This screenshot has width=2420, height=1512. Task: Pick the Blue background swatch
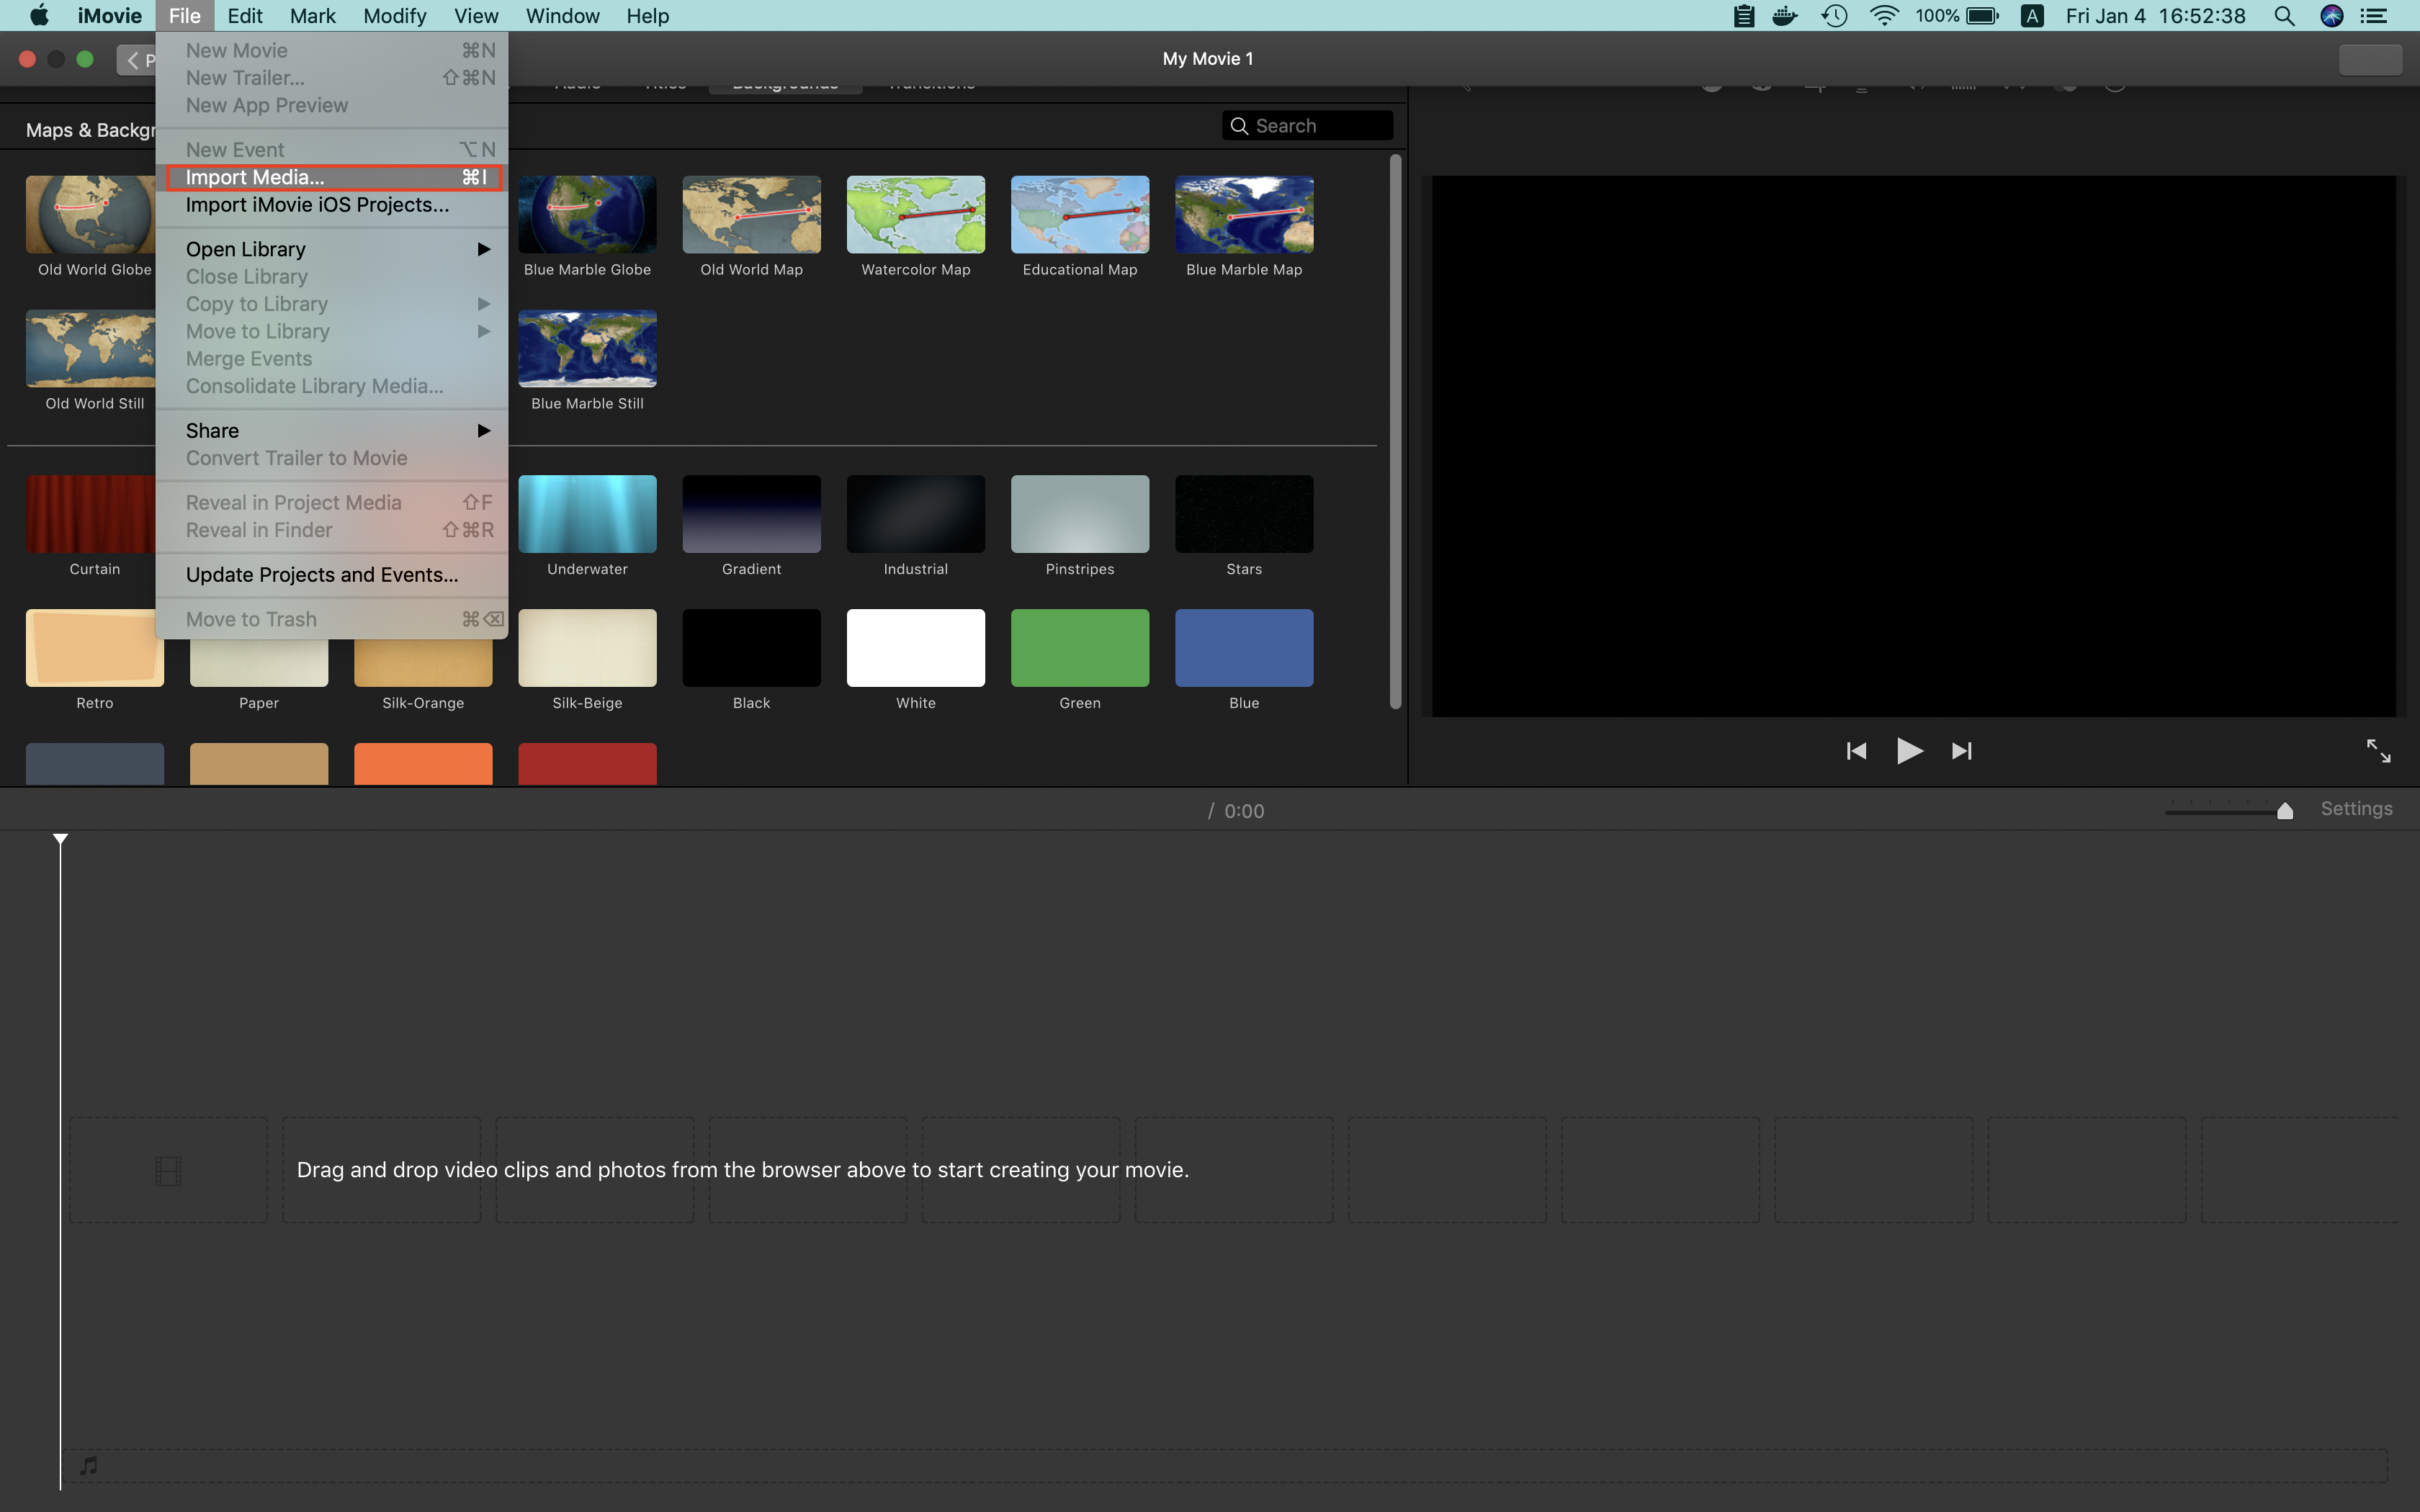pos(1244,648)
